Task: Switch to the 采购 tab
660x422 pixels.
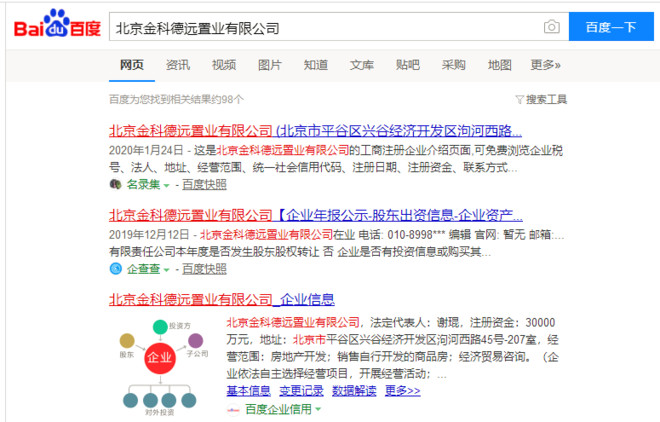Action: point(453,65)
